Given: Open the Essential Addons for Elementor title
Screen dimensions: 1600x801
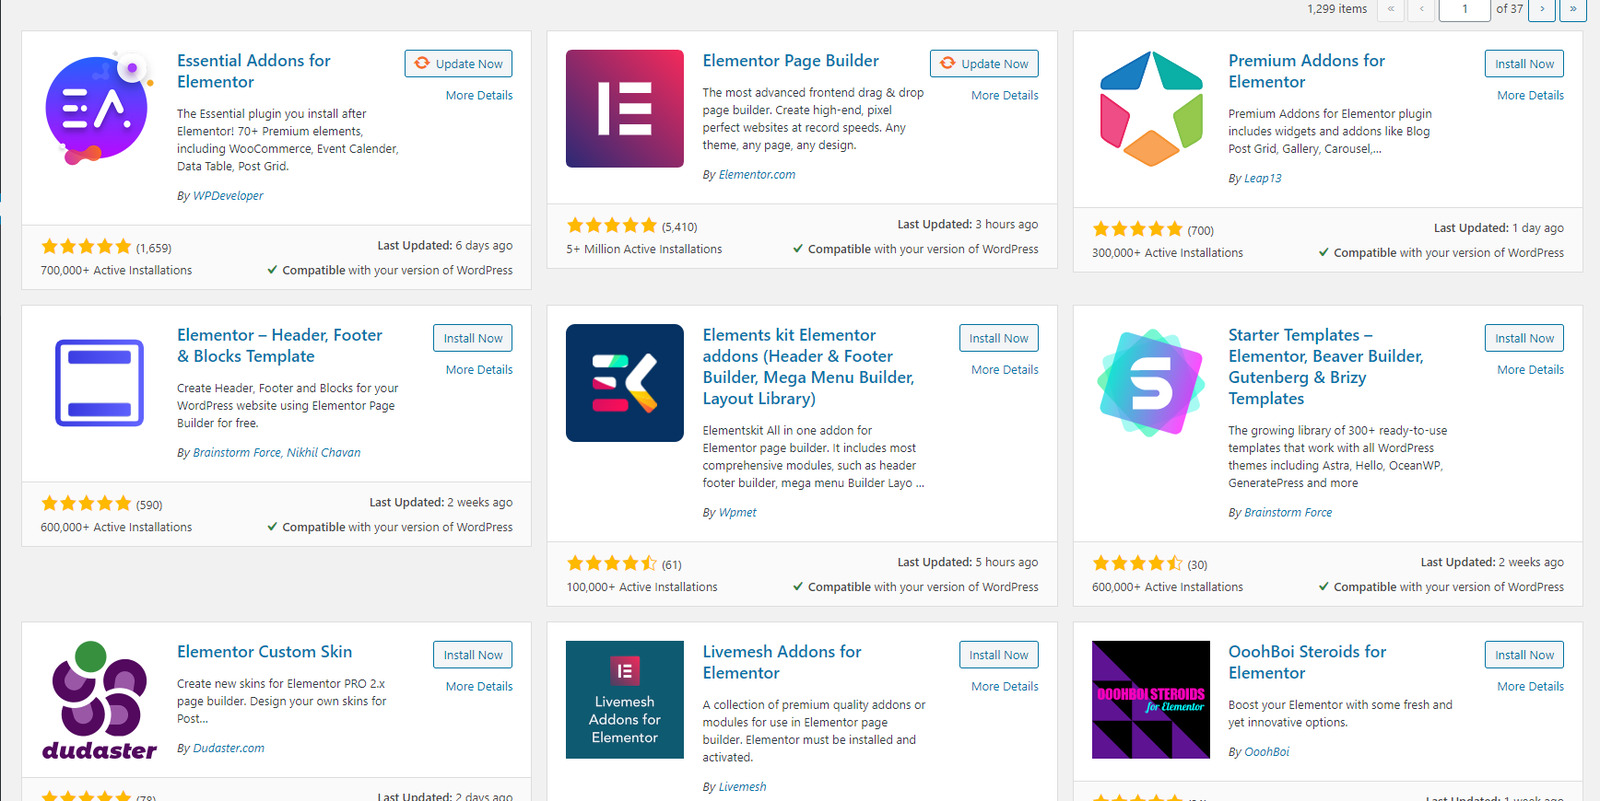Looking at the screenshot, I should click(x=254, y=71).
